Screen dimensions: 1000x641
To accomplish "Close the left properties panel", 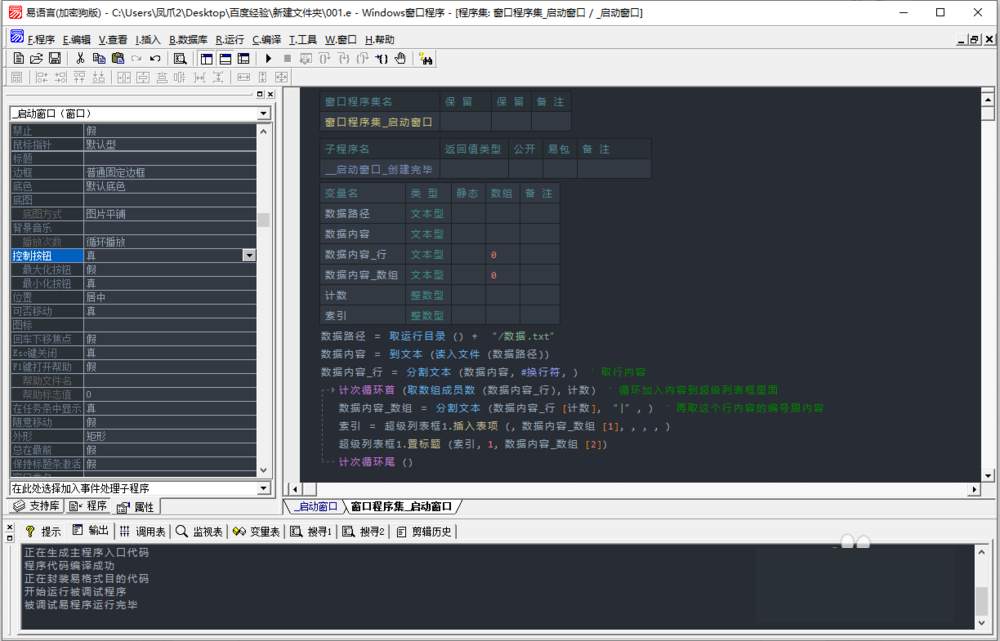I will (270, 94).
